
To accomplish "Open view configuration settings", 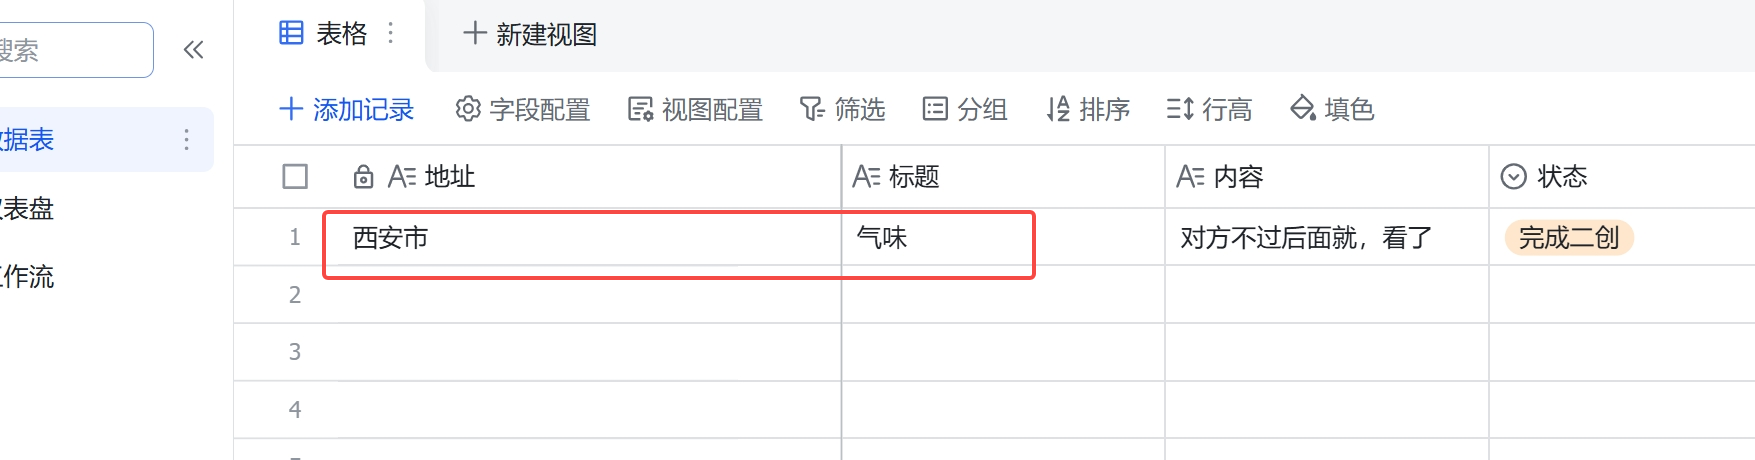I will (x=695, y=109).
